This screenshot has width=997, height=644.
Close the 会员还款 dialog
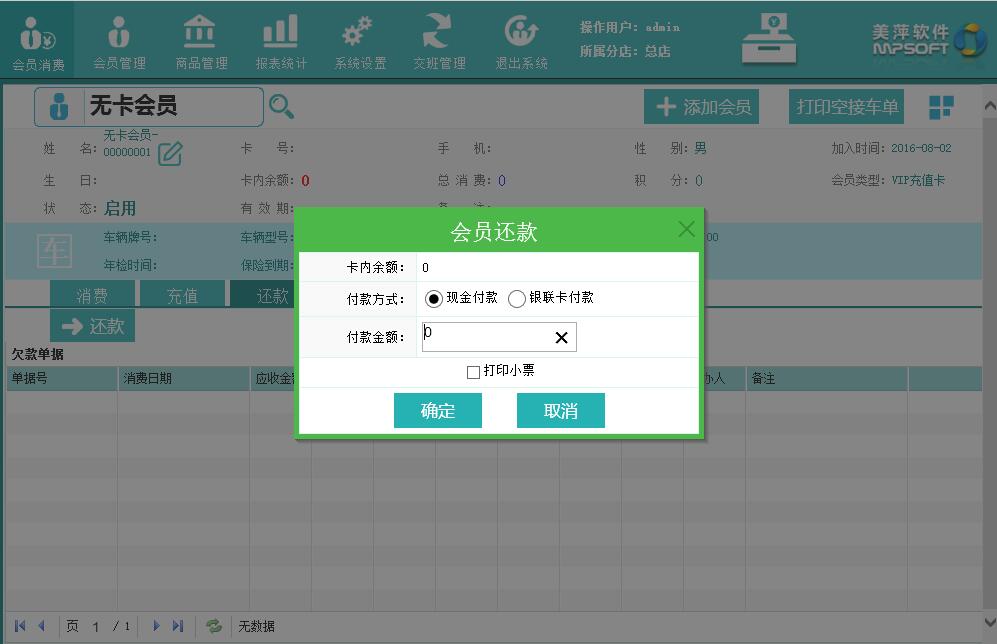point(686,229)
